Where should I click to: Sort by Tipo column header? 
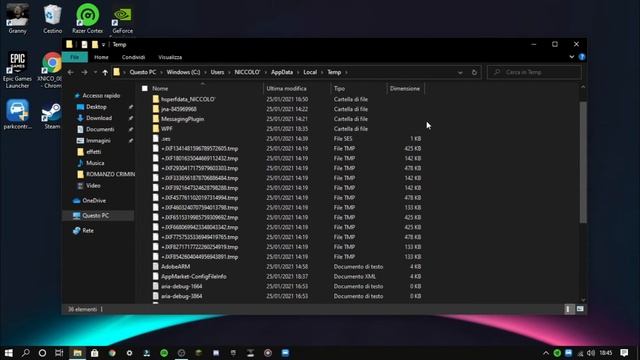coord(358,88)
